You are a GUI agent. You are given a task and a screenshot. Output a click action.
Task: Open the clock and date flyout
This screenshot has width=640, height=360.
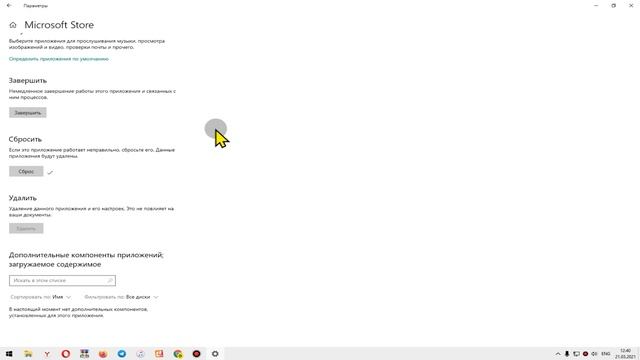pyautogui.click(x=625, y=353)
